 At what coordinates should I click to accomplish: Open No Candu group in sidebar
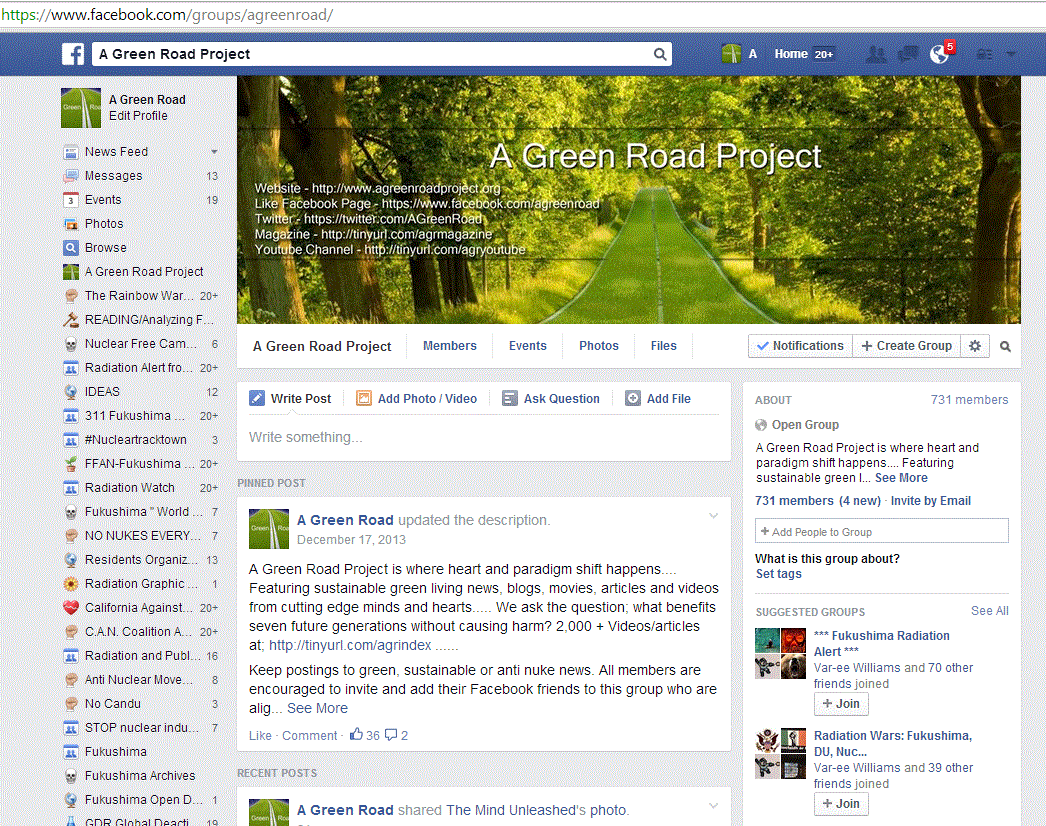click(x=113, y=704)
